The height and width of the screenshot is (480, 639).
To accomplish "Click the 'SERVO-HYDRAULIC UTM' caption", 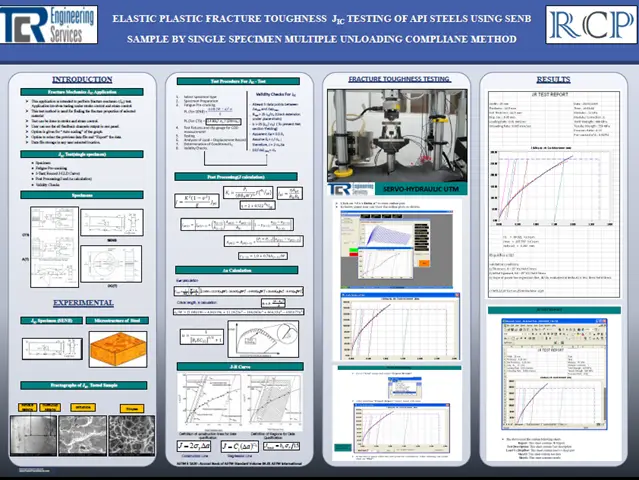I will (x=421, y=189).
